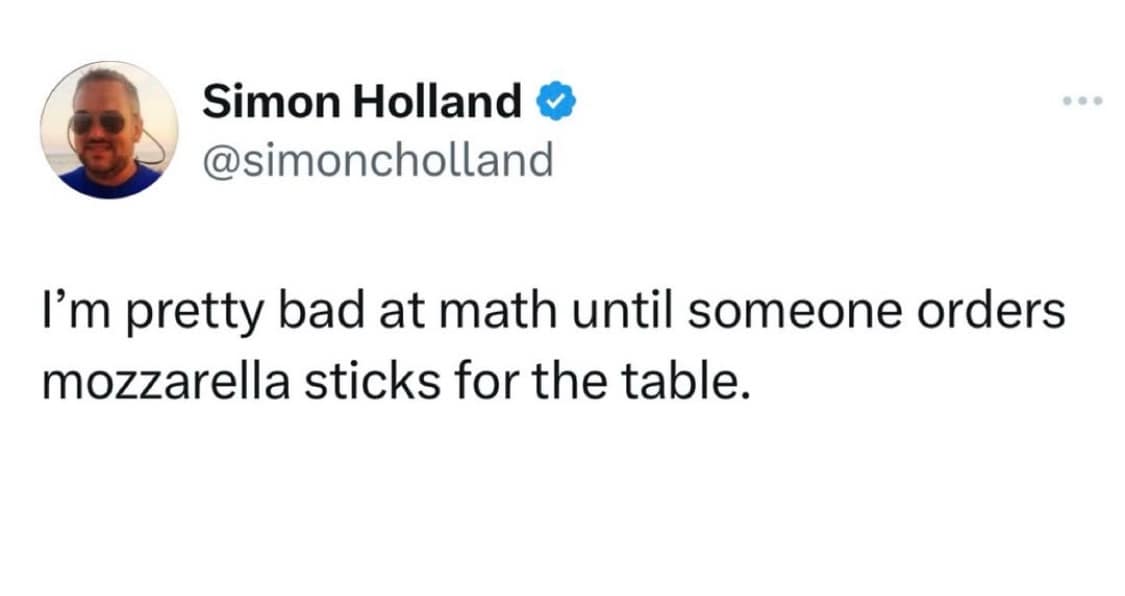Click the sunglasses on the profile avatar
This screenshot has width=1125, height=596.
click(x=98, y=122)
